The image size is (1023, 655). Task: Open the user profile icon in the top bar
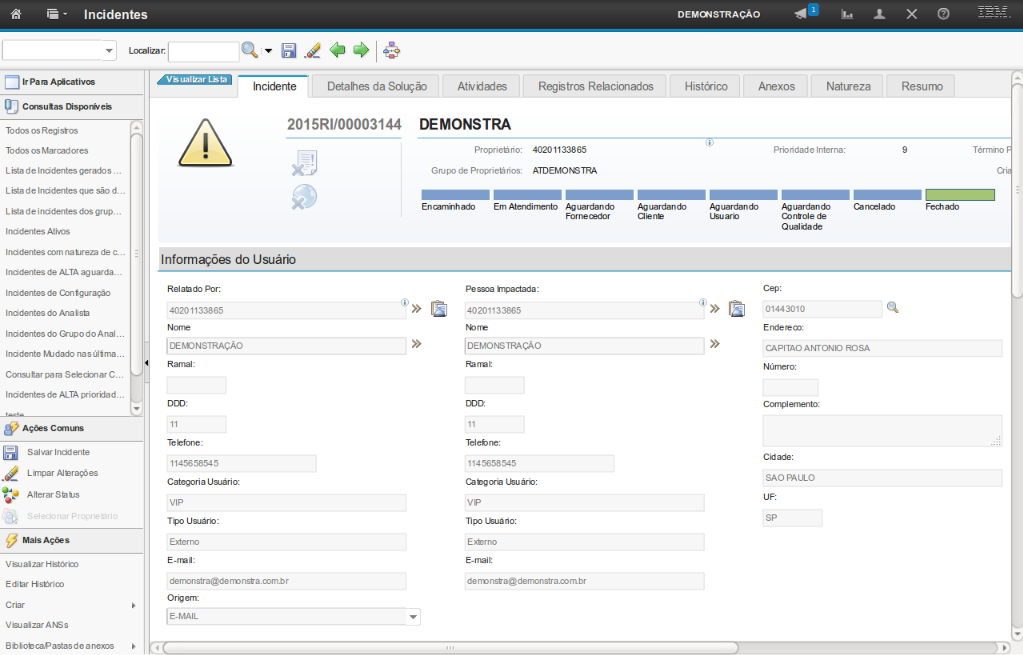[x=879, y=15]
